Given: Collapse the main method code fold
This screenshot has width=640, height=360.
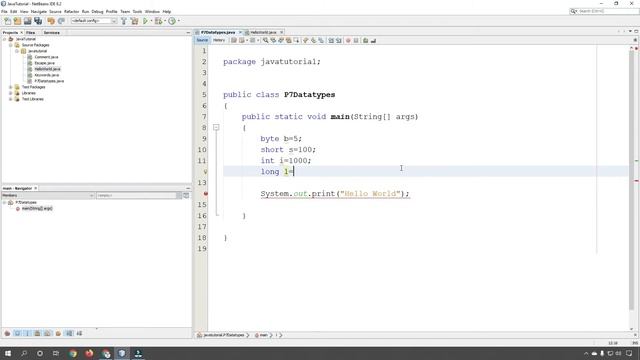Looking at the screenshot, I should pyautogui.click(x=216, y=127).
